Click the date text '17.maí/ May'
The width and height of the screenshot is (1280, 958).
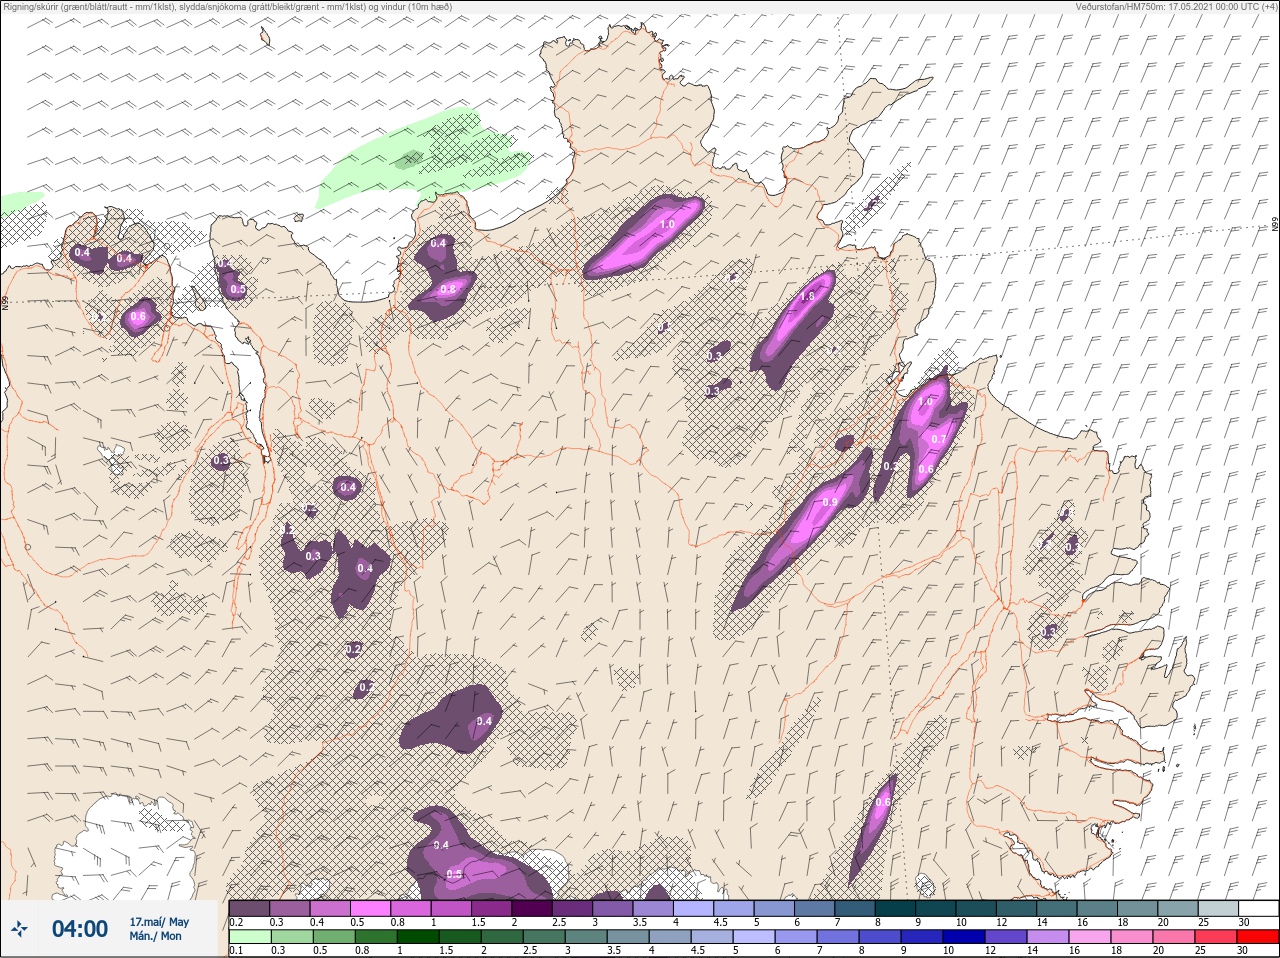(159, 922)
